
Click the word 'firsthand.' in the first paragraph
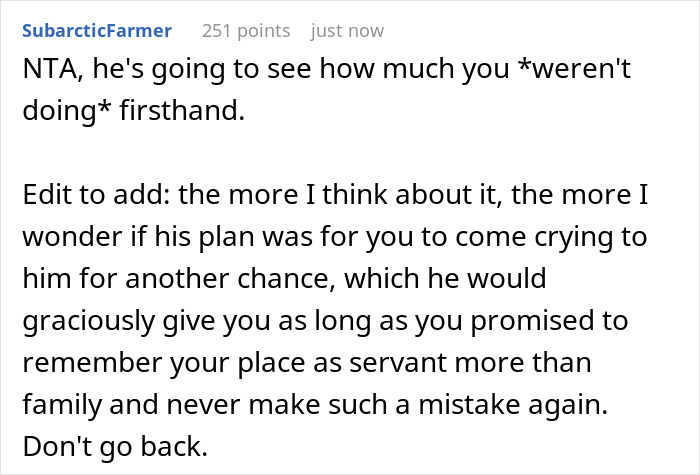click(x=183, y=113)
